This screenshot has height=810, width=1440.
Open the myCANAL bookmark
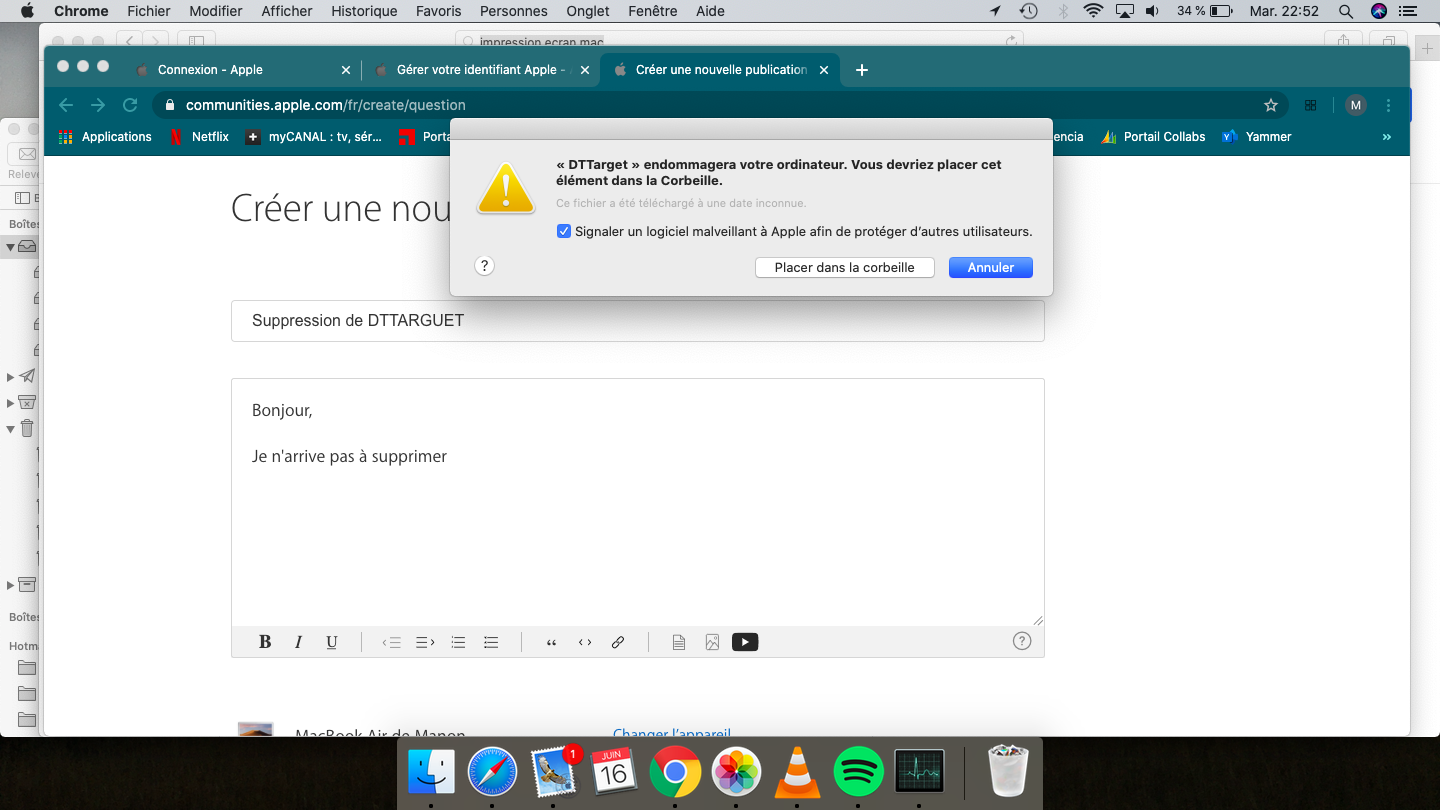point(314,137)
